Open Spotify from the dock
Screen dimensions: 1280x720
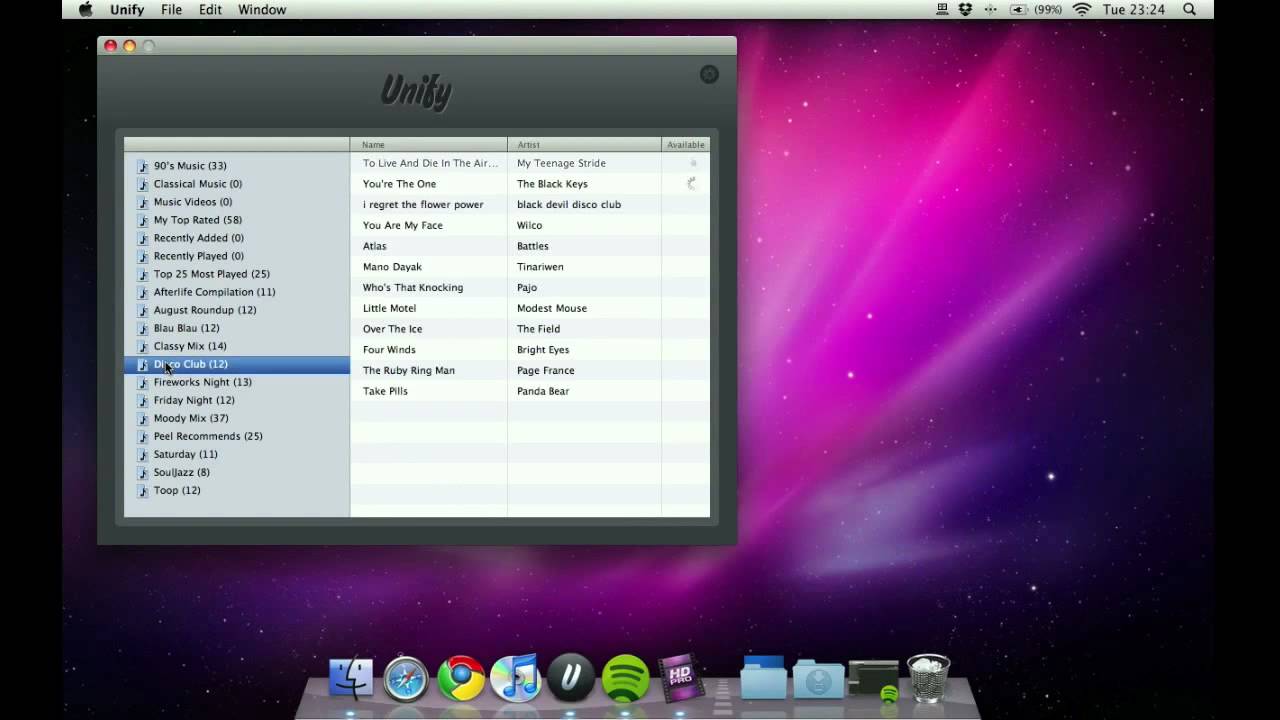pos(625,679)
